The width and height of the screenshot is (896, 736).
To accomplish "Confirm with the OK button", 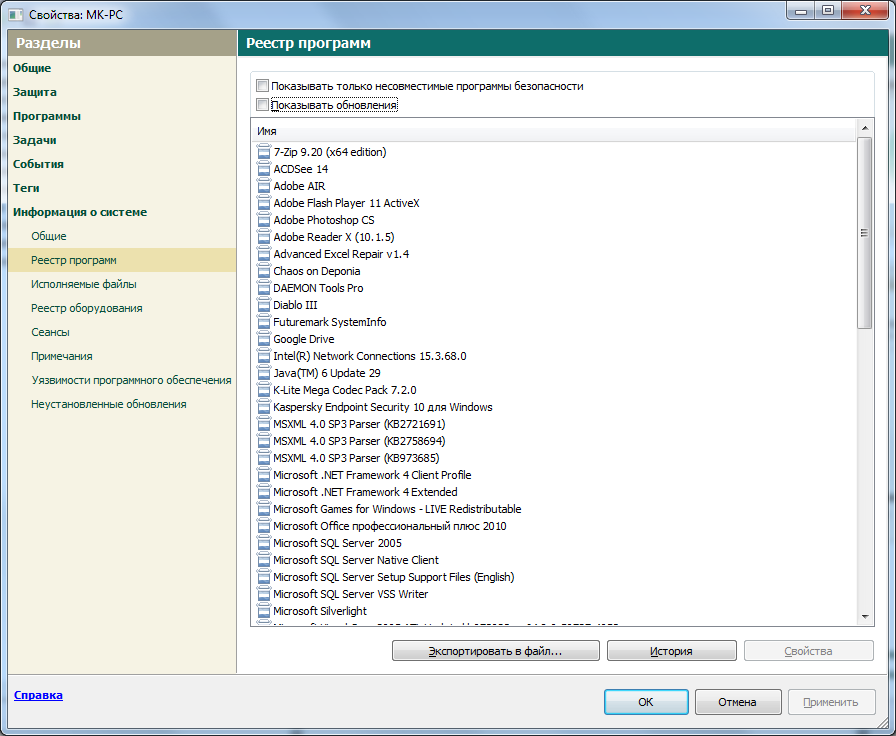I will point(646,702).
